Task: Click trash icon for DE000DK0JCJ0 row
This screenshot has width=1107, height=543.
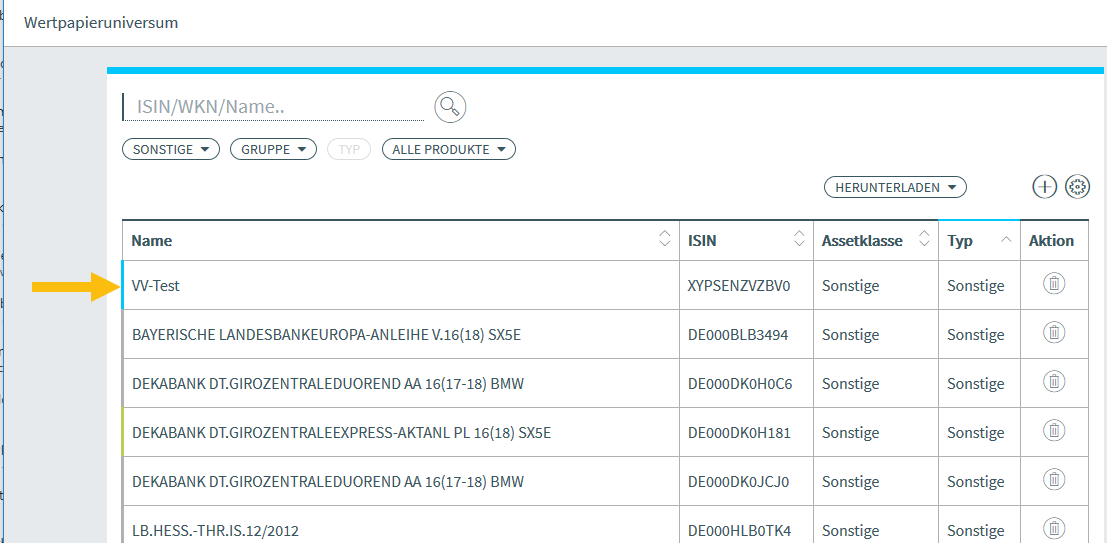Action: tap(1053, 481)
